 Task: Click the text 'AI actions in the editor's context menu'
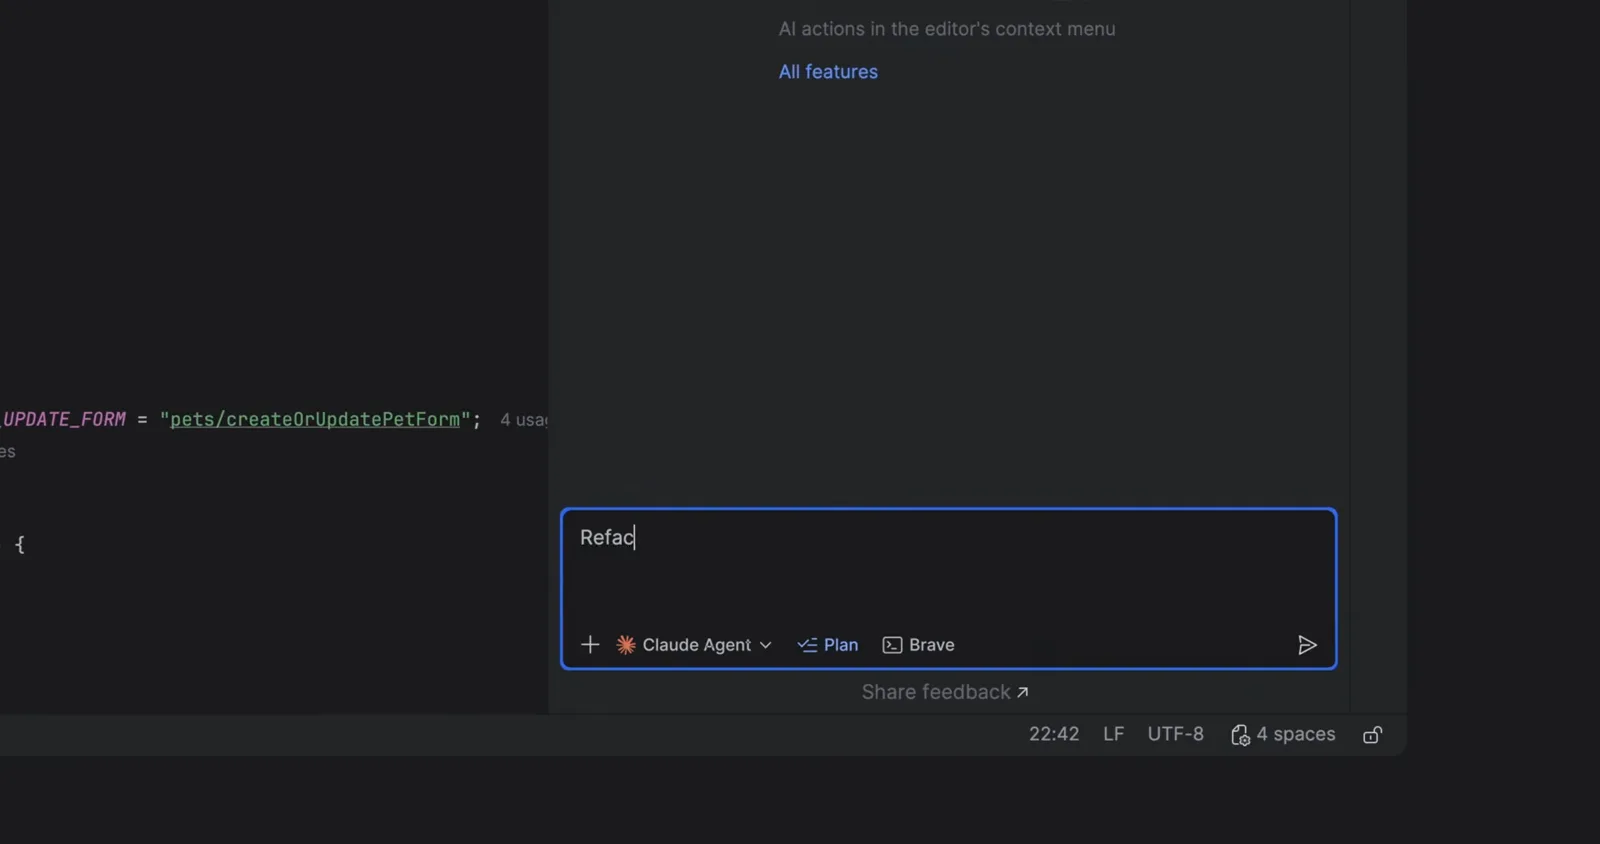[947, 29]
